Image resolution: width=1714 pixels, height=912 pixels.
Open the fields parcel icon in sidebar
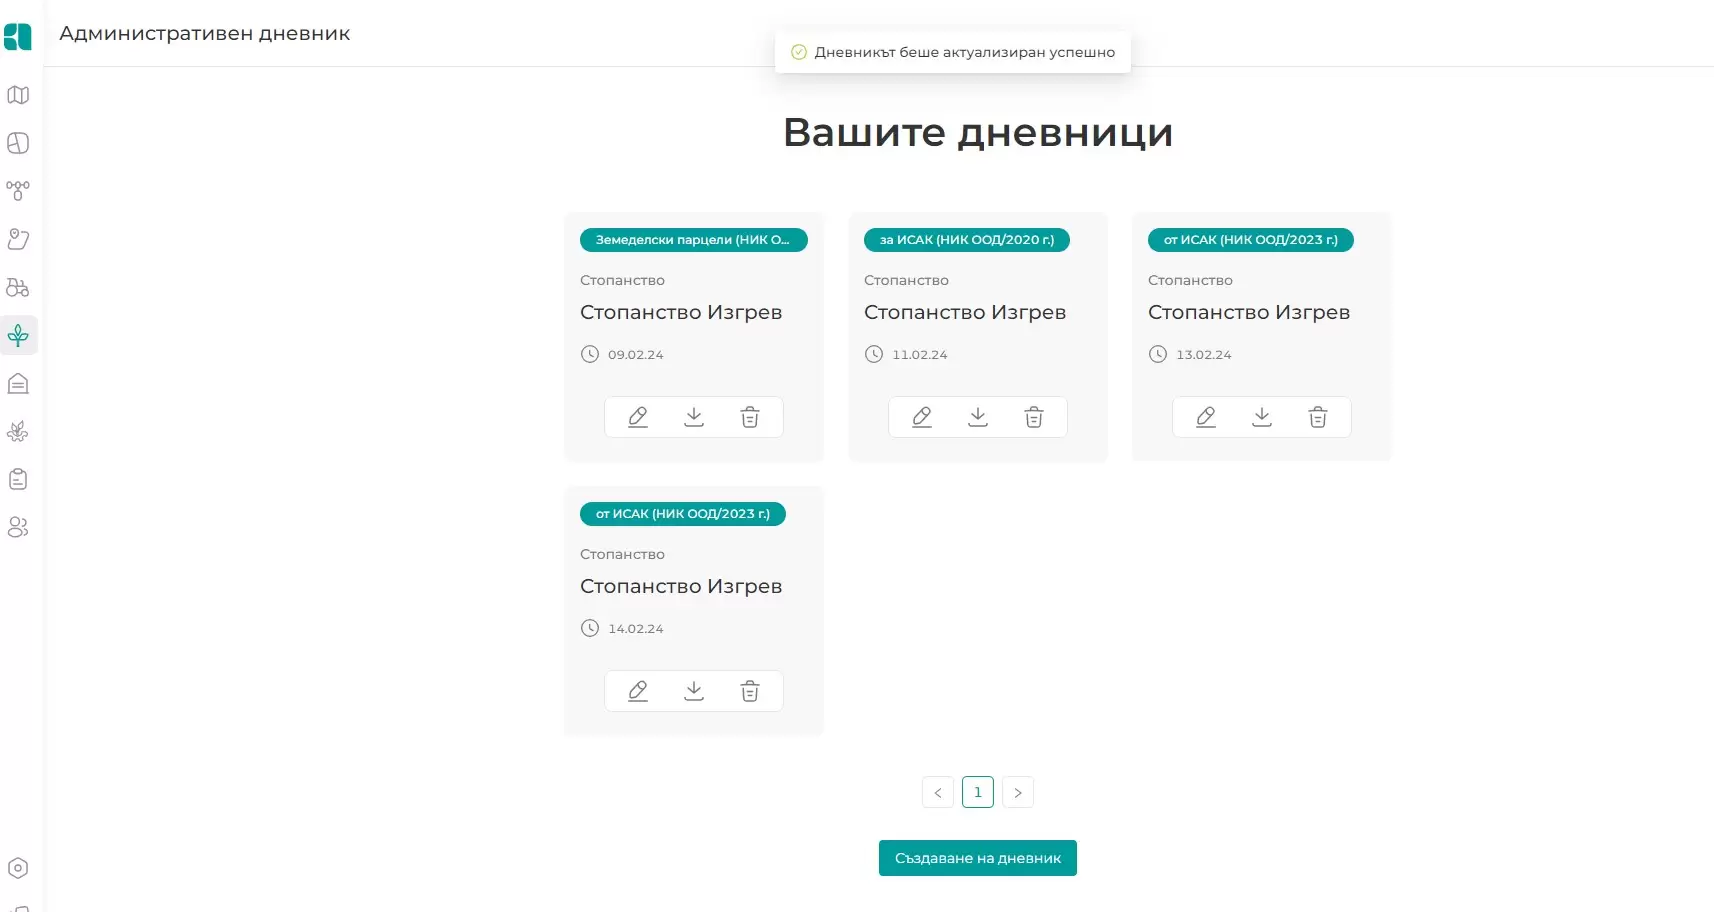coord(18,143)
